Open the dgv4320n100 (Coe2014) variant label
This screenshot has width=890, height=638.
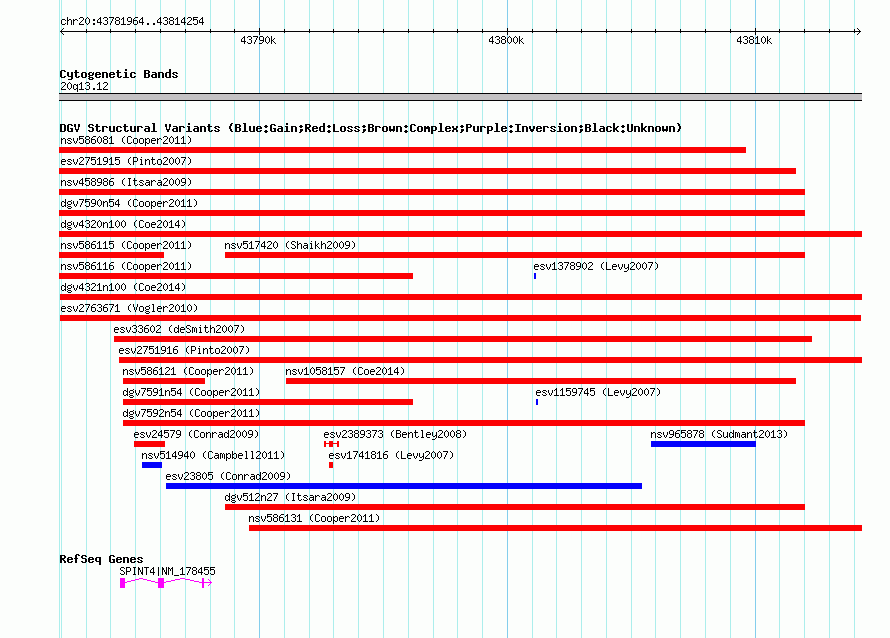coord(123,224)
